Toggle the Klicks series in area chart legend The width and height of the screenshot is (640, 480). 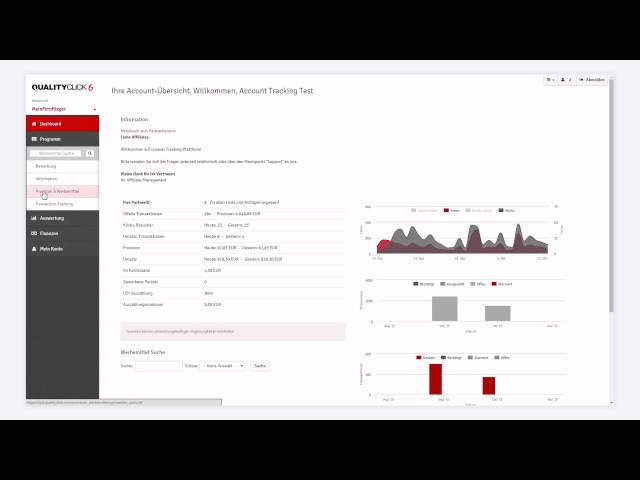[508, 211]
